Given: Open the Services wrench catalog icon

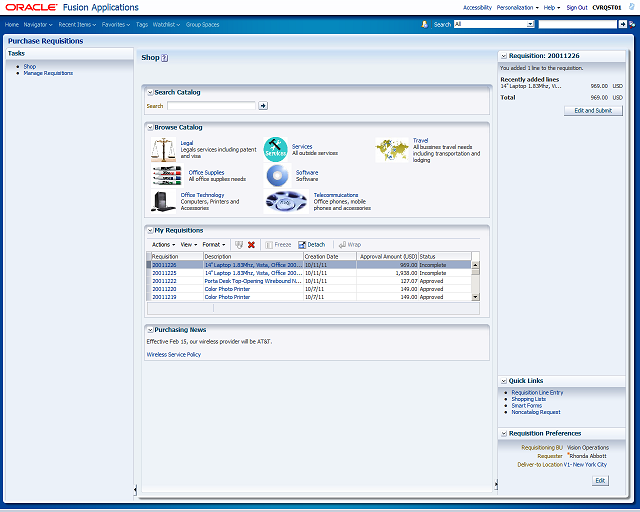Looking at the screenshot, I should [276, 149].
